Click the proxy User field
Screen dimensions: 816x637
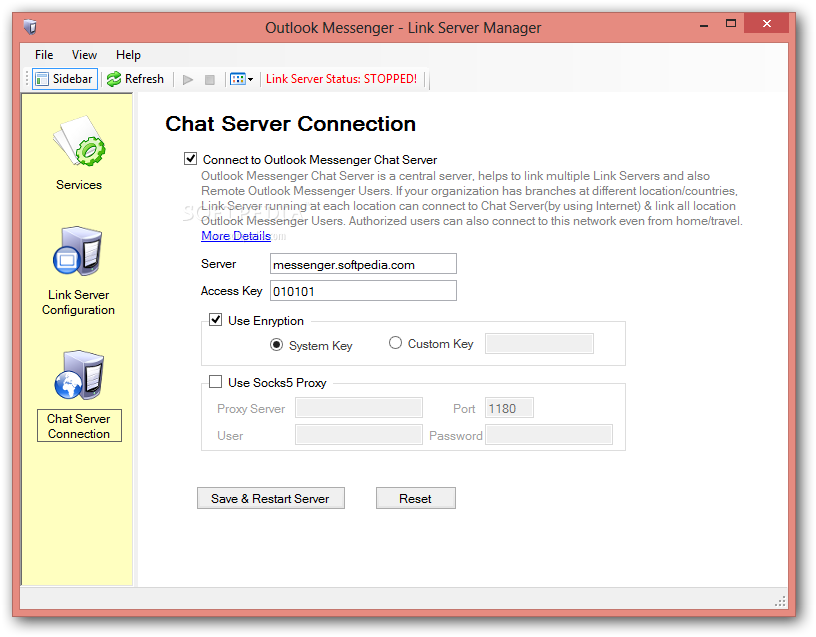[x=359, y=435]
